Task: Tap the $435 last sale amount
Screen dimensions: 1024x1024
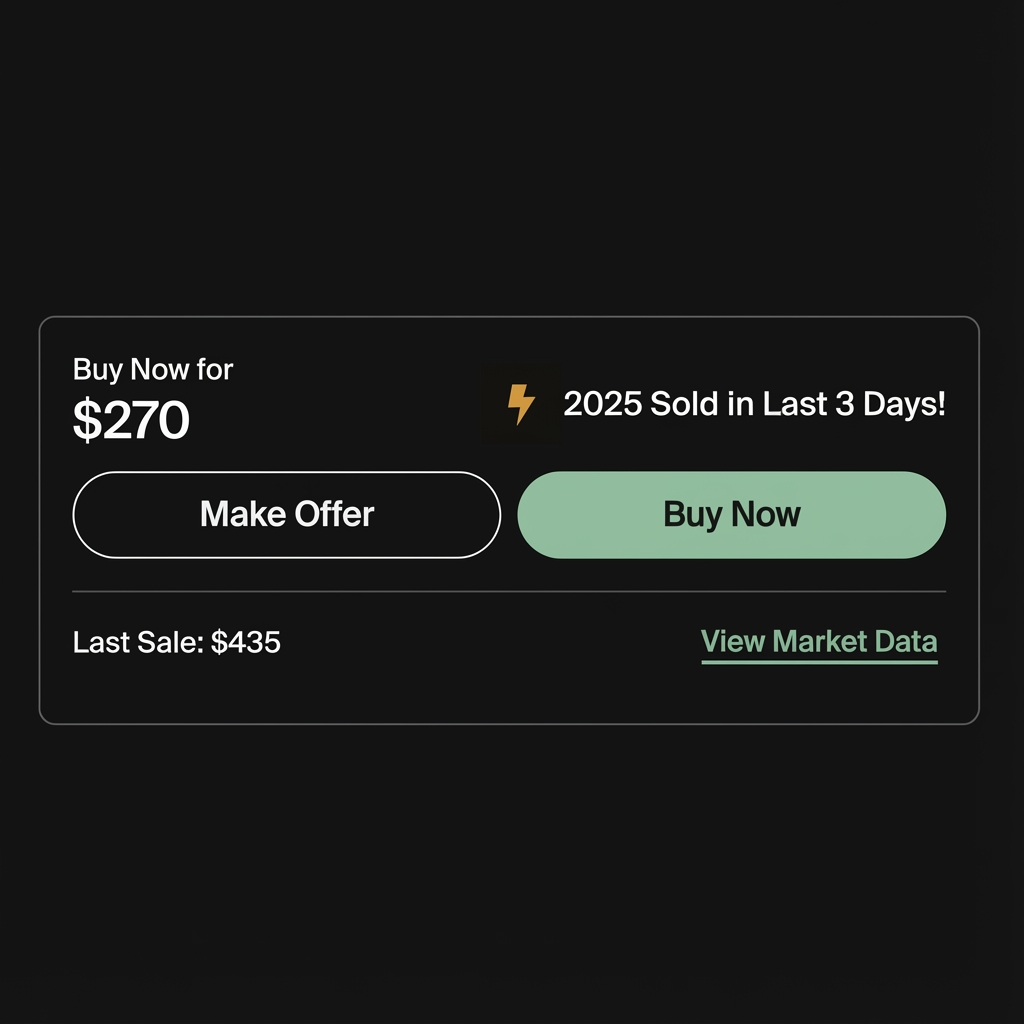Action: point(246,642)
